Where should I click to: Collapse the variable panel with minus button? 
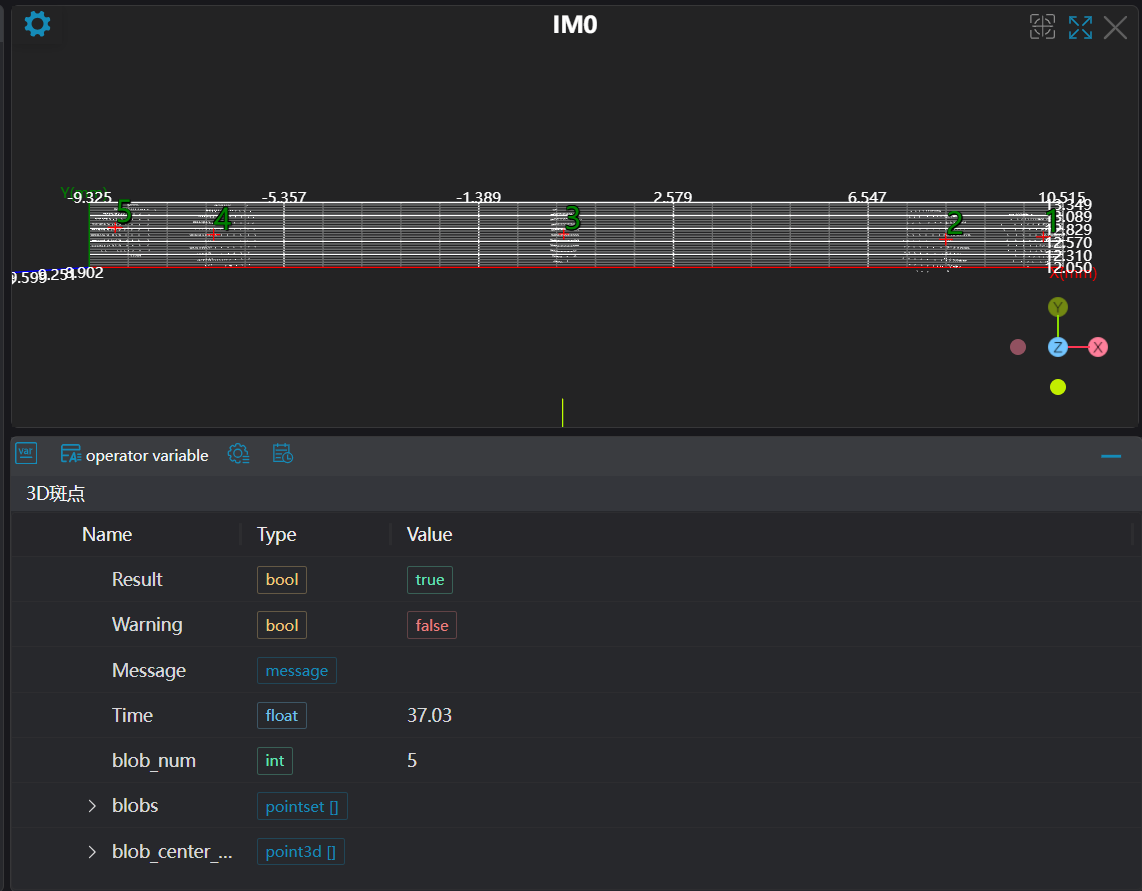(x=1110, y=456)
